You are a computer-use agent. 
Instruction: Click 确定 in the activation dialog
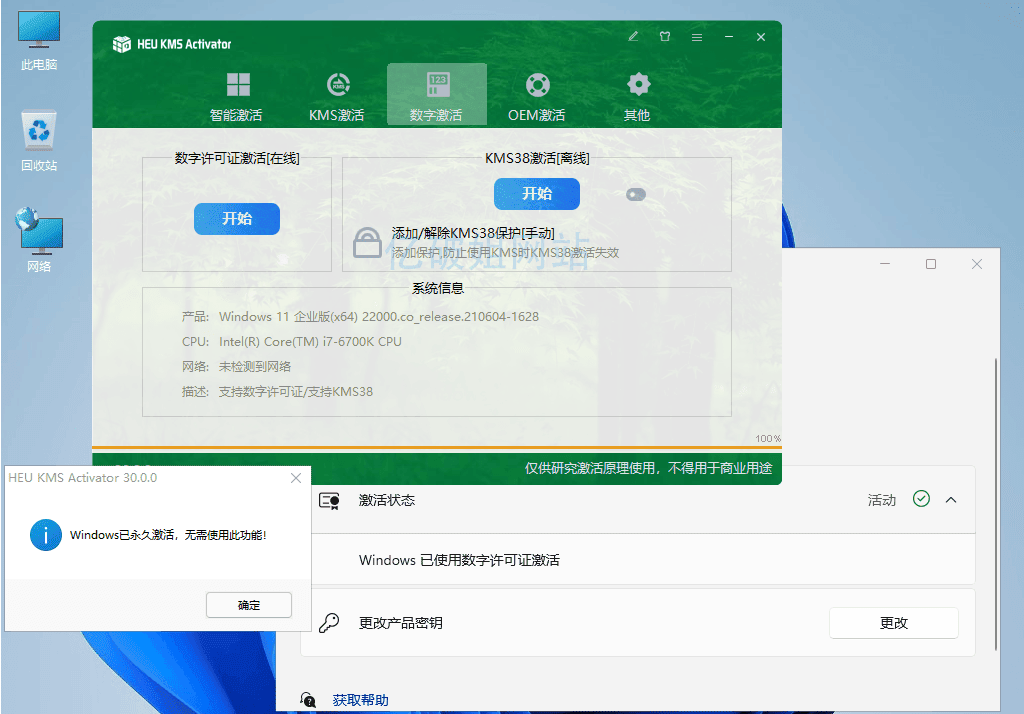(248, 604)
